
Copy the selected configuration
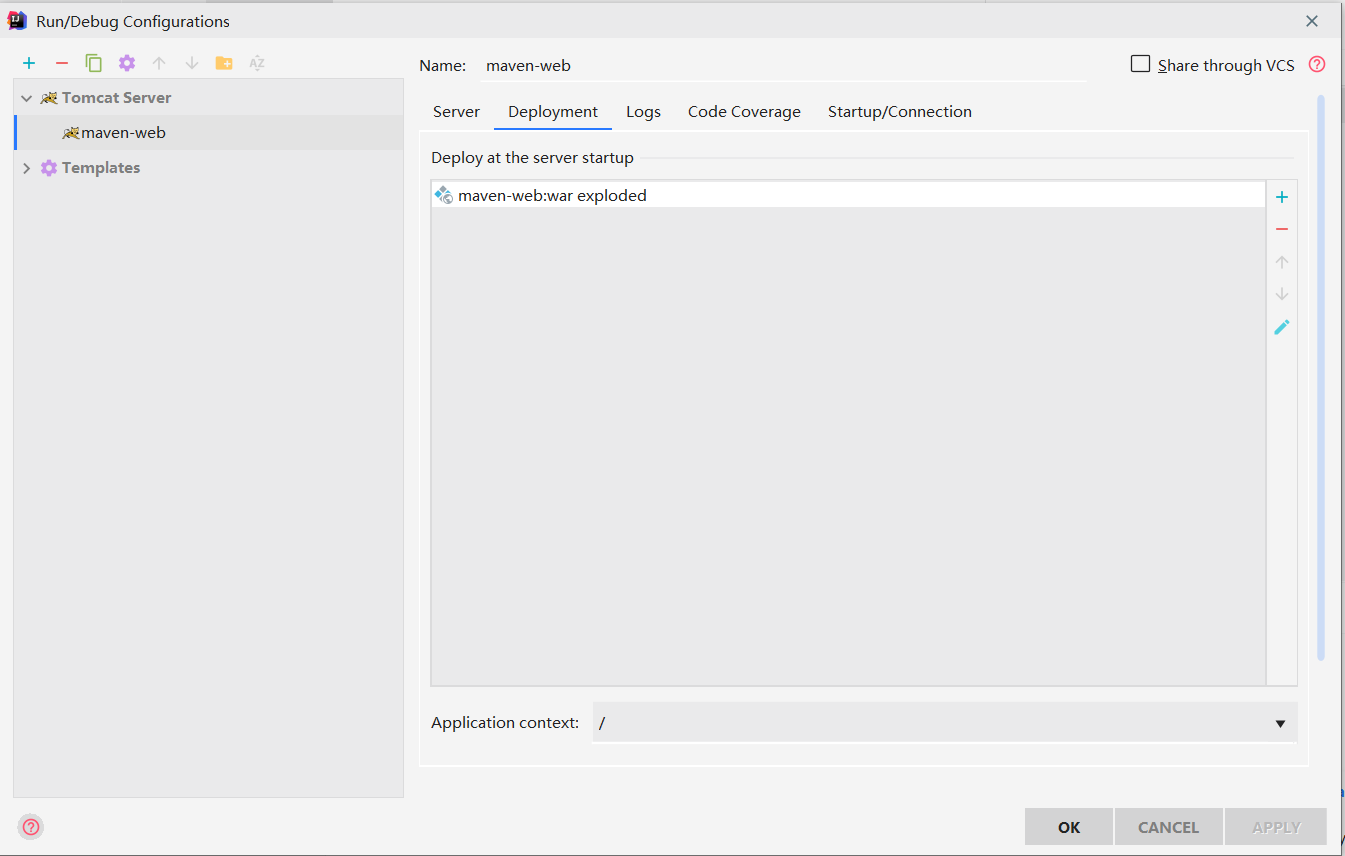pos(94,63)
